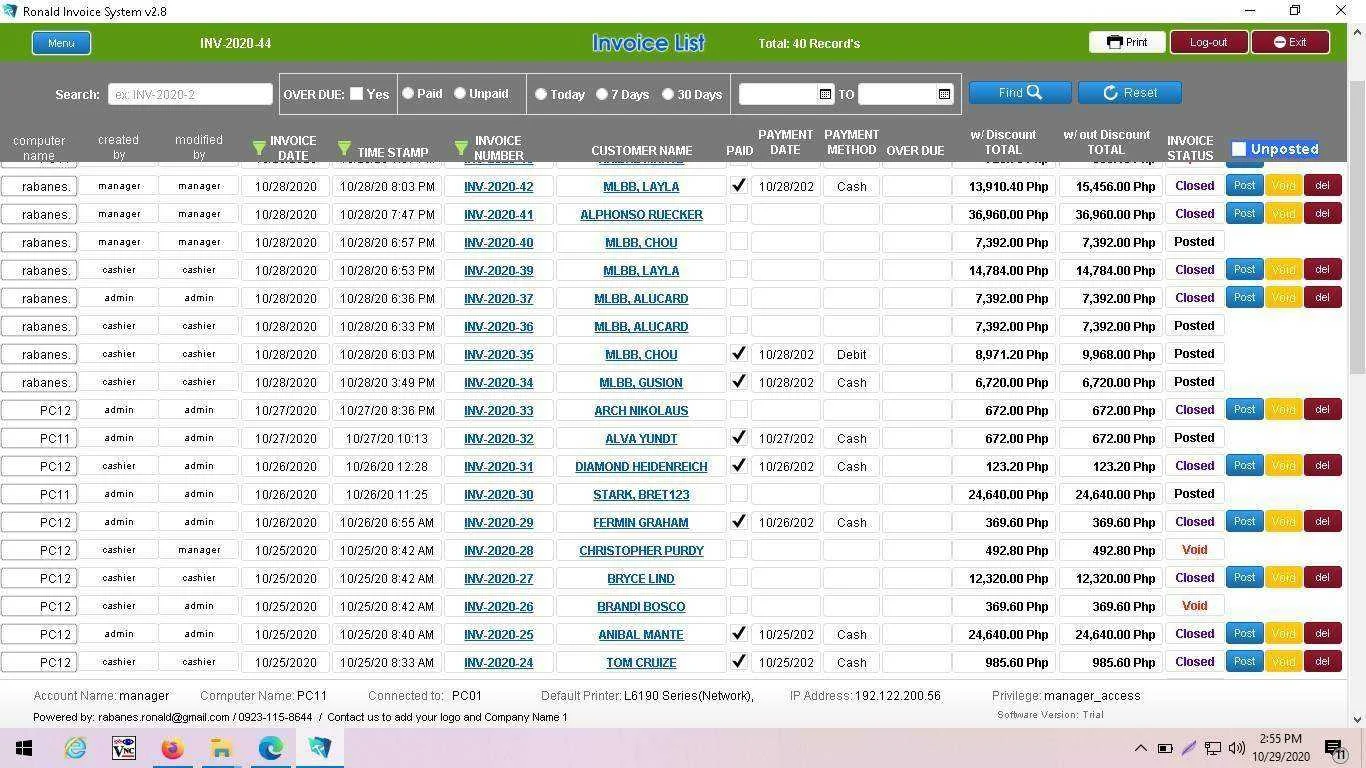Void invoice INV-2020-25
This screenshot has width=1366, height=768.
click(1283, 633)
